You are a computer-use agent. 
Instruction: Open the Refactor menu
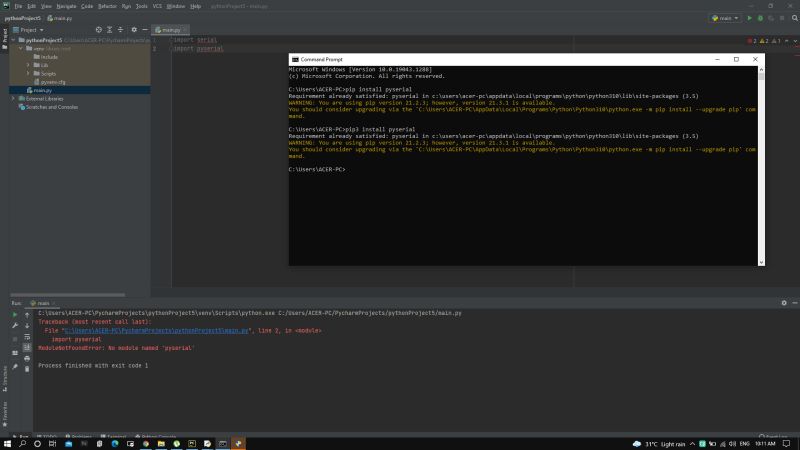(x=107, y=6)
